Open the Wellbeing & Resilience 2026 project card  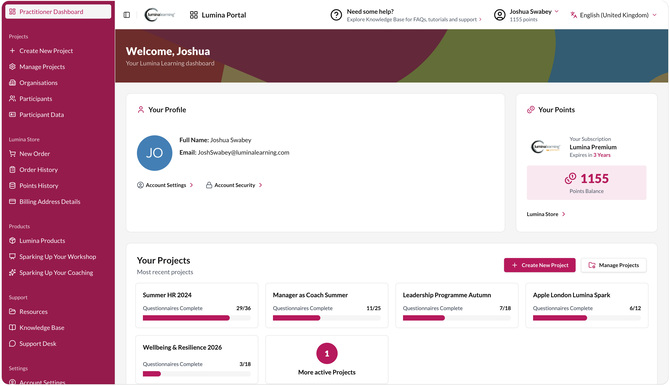pos(197,359)
